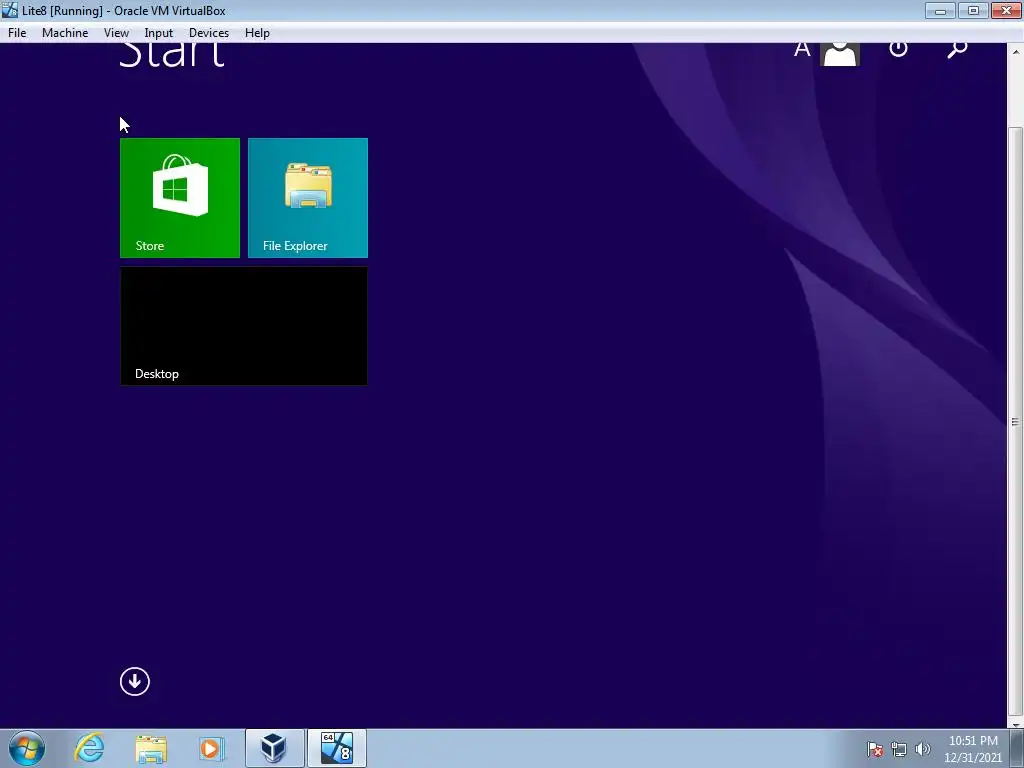Open Windows Explorer from the taskbar
1024x768 pixels.
151,748
